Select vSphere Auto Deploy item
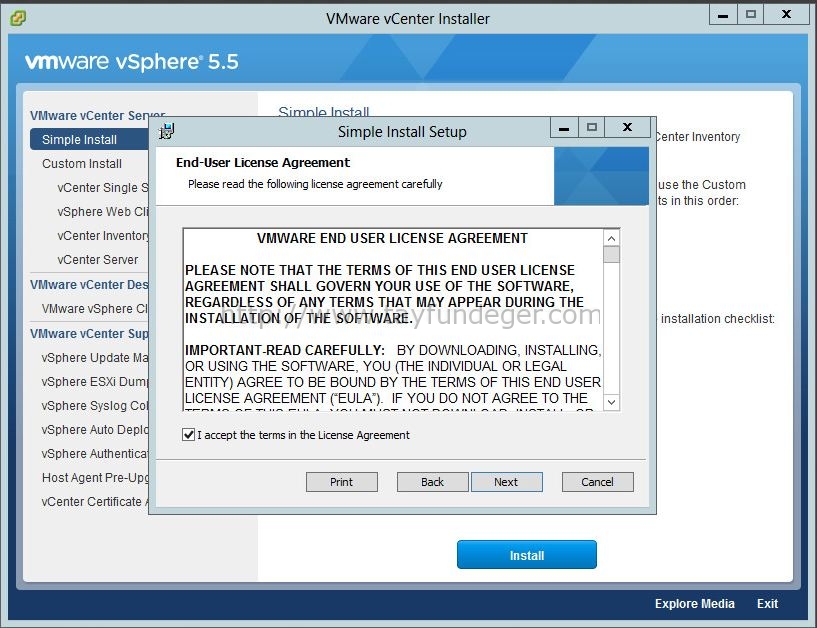 coord(95,429)
